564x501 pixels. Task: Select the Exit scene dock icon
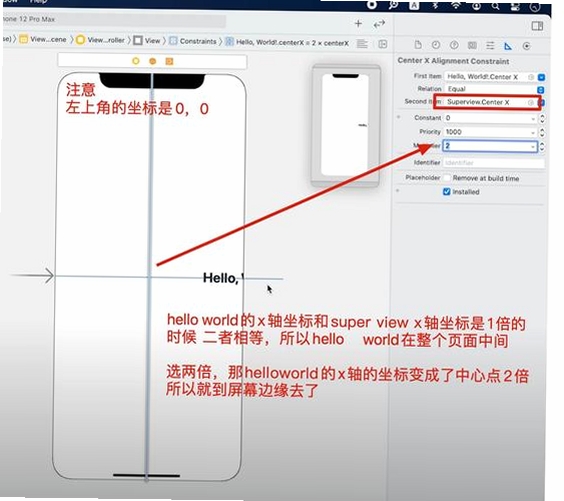(x=169, y=62)
